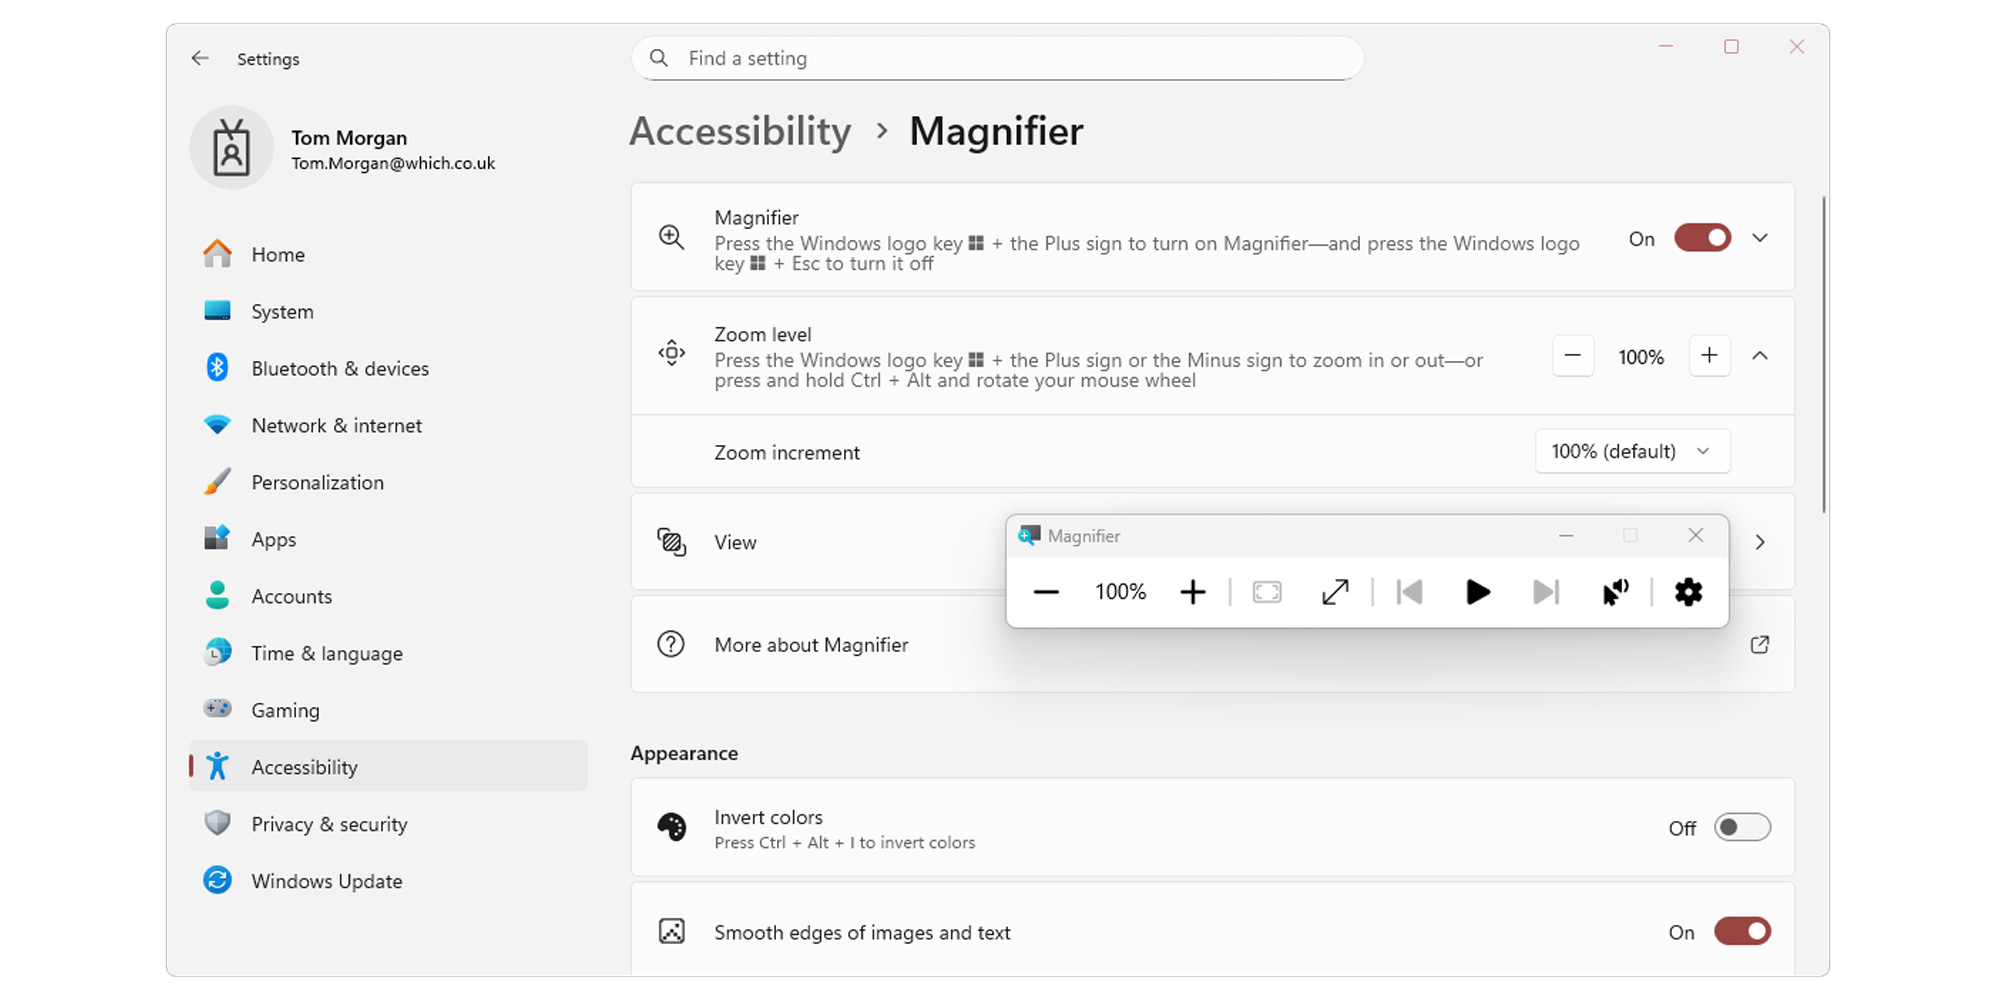Enable Invert colors
Image resolution: width=2000 pixels, height=1000 pixels.
pos(1741,827)
